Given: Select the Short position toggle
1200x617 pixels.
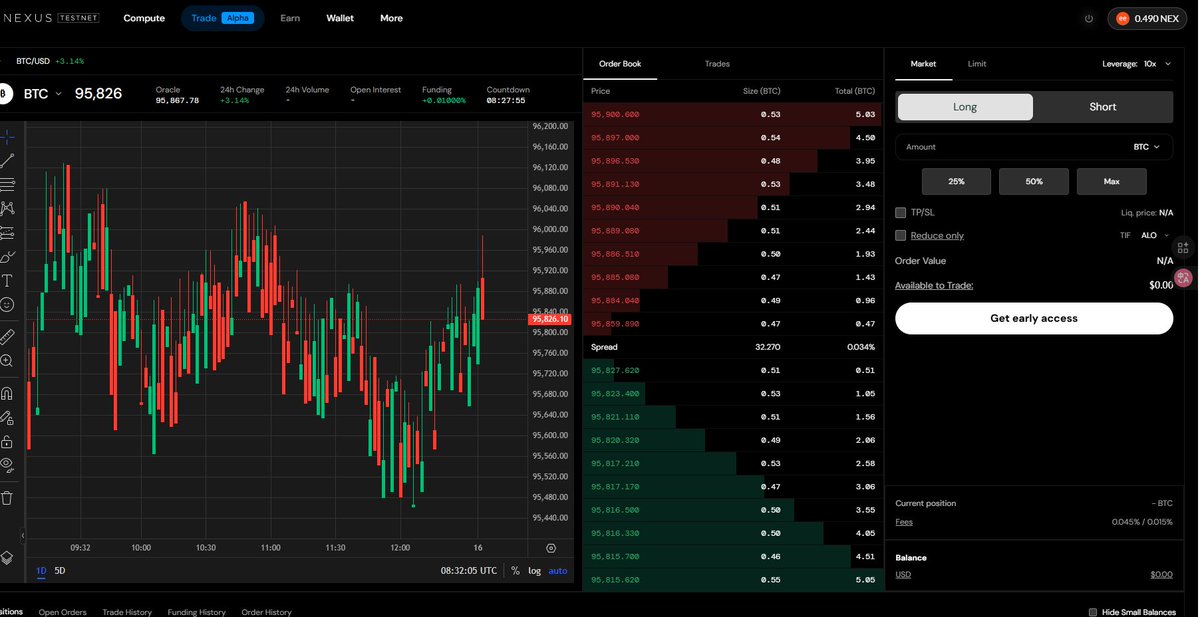Looking at the screenshot, I should click(x=1103, y=107).
